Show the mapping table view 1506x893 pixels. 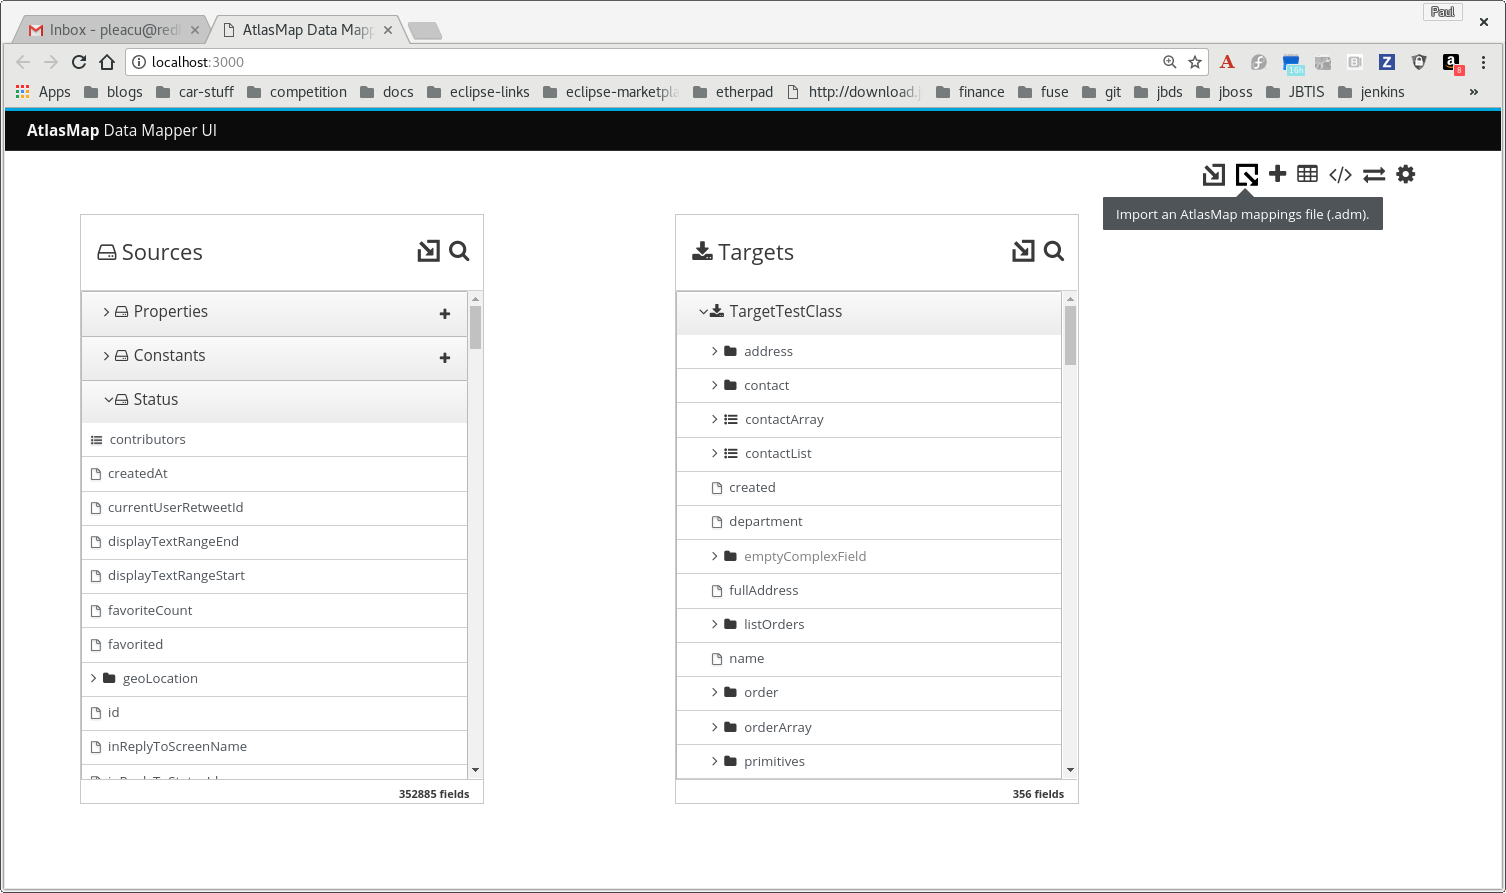pyautogui.click(x=1307, y=174)
